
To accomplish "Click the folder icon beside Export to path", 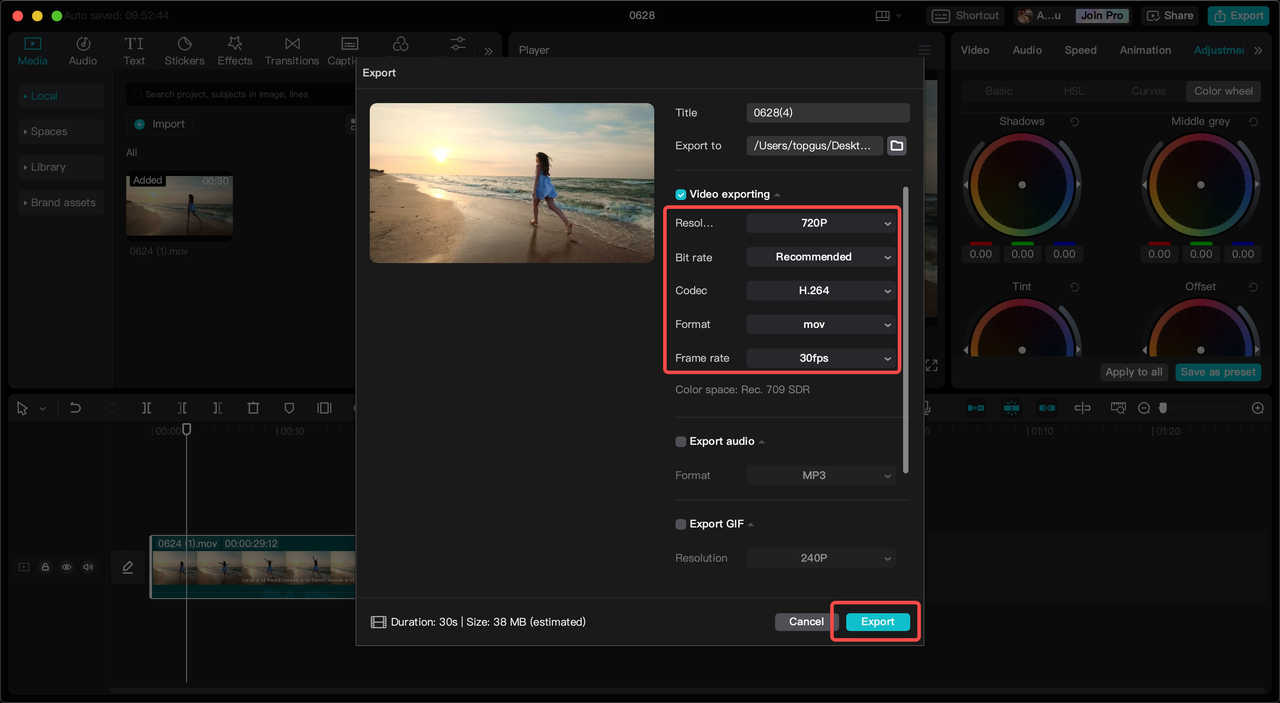I will pos(897,146).
